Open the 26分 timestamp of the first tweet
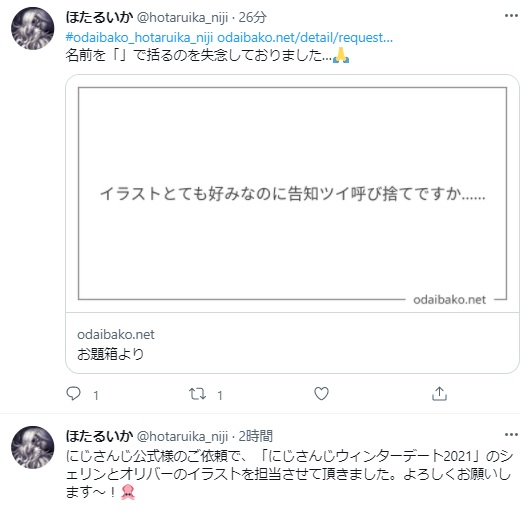Image resolution: width=520 pixels, height=511 pixels. click(252, 17)
